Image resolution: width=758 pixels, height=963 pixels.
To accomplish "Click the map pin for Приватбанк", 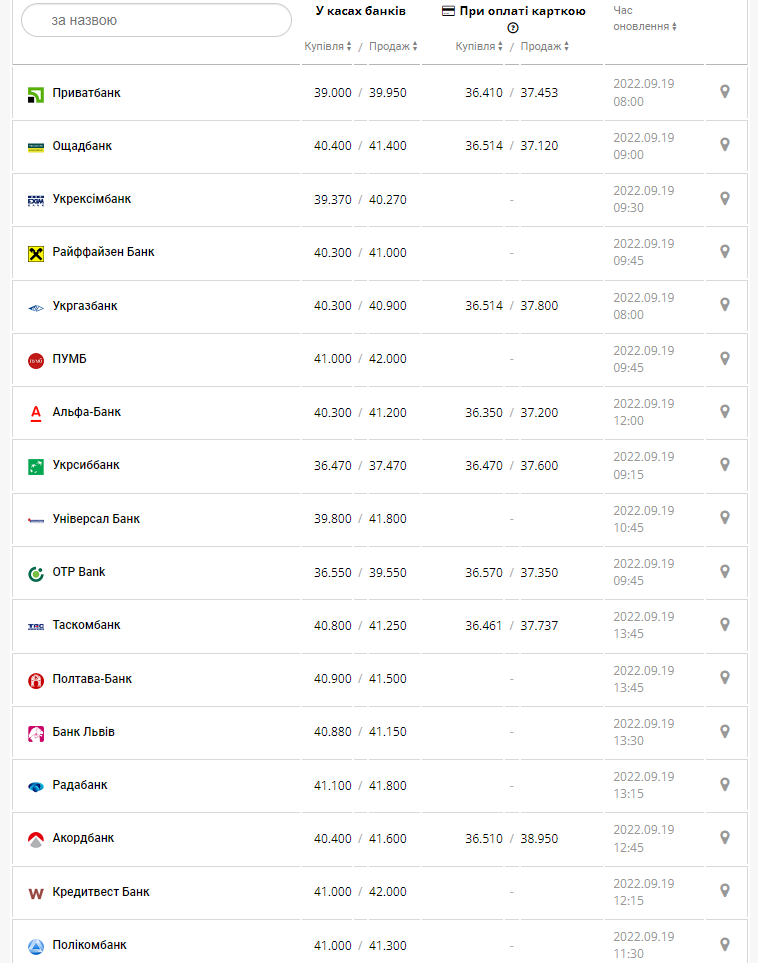I will (x=725, y=92).
